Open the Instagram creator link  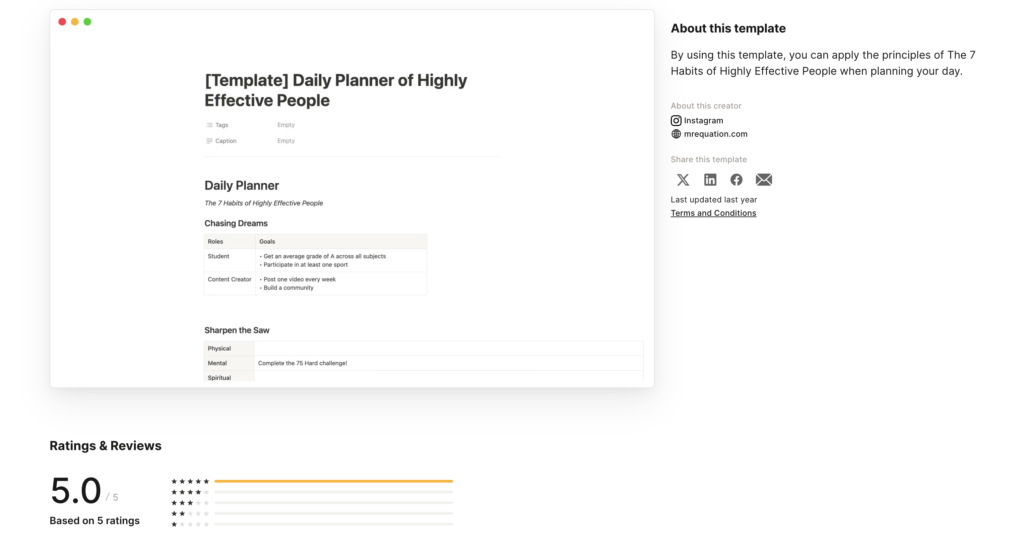click(703, 120)
